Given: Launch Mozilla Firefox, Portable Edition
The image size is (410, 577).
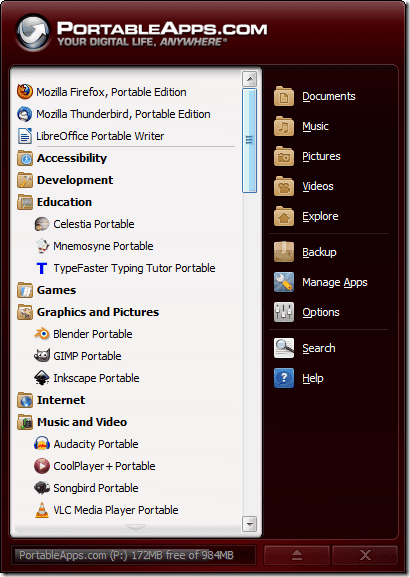Looking at the screenshot, I should [111, 92].
